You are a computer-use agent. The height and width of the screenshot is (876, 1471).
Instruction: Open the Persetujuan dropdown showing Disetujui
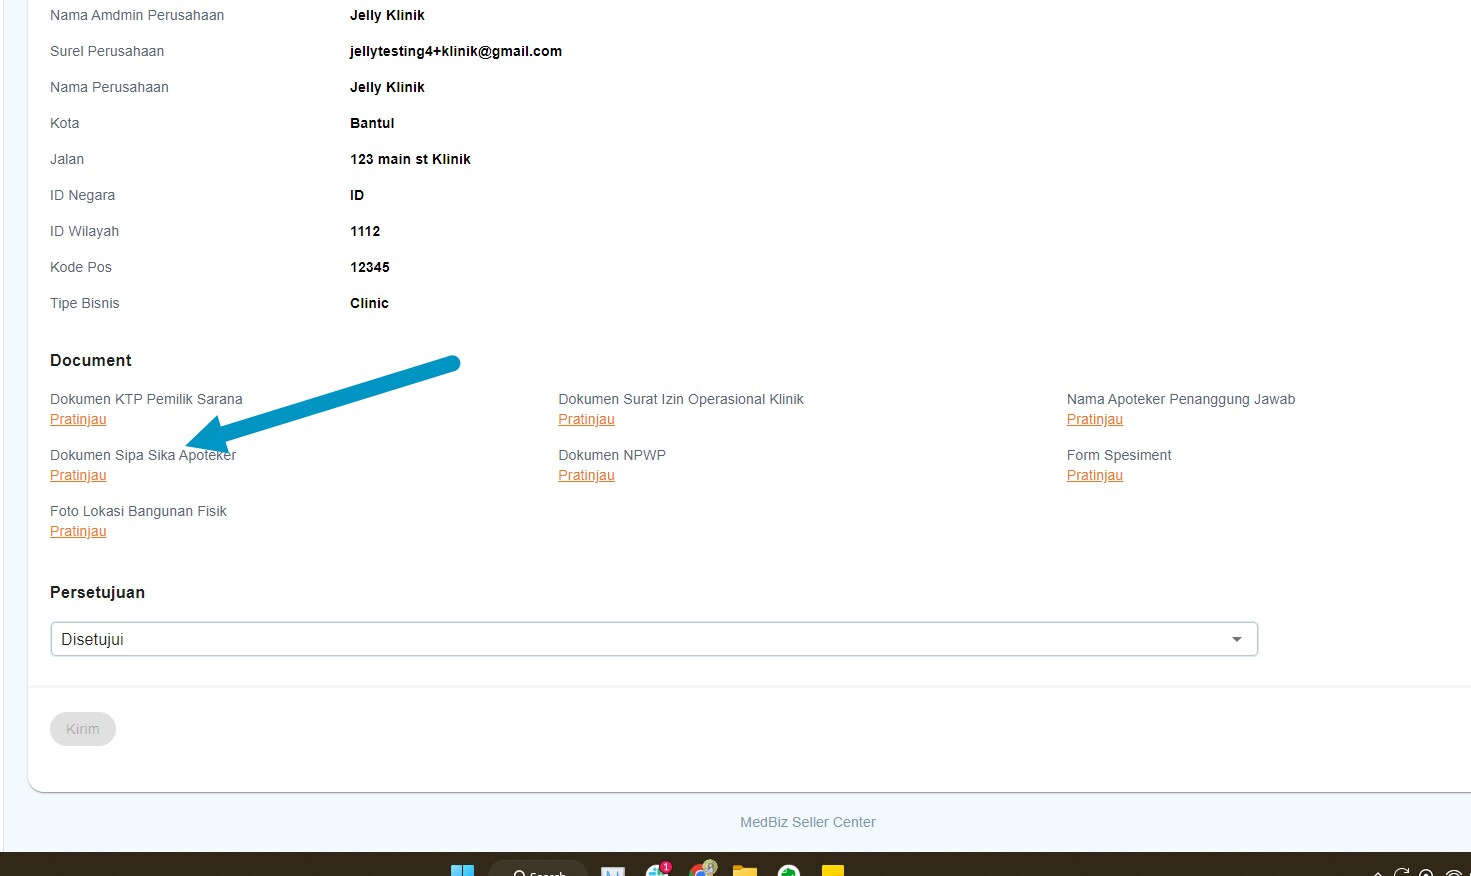[x=654, y=639]
